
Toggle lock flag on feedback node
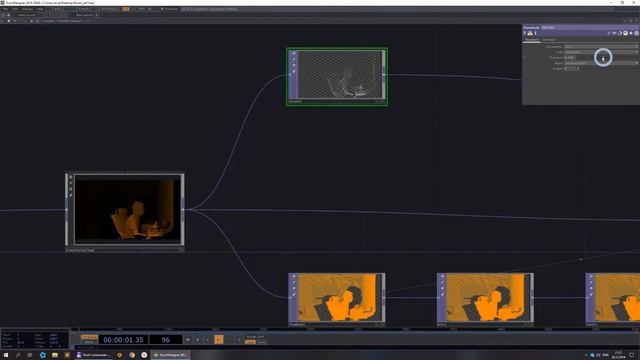(293, 294)
